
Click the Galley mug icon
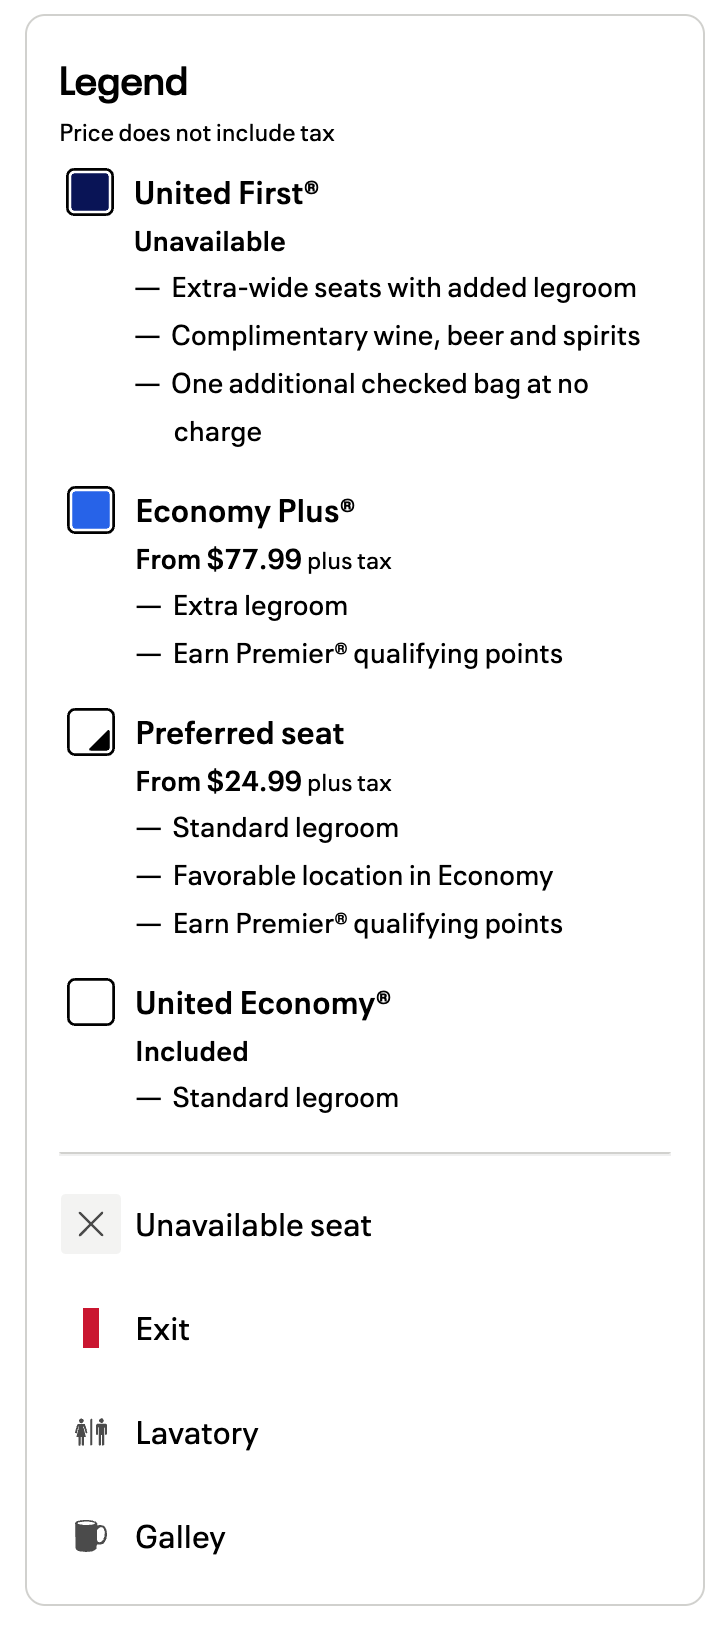pos(91,1536)
